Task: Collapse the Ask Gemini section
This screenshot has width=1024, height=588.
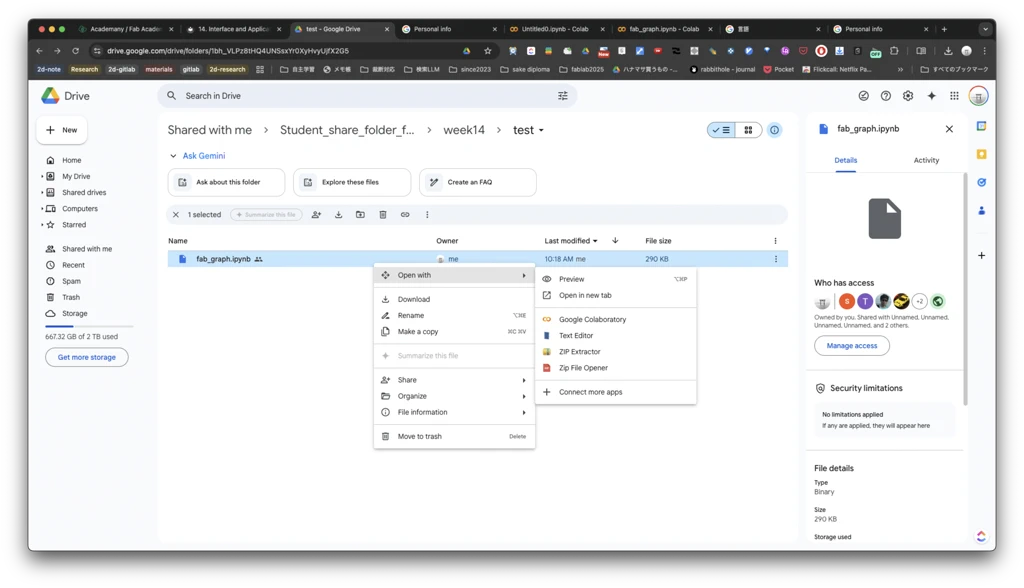Action: 173,155
